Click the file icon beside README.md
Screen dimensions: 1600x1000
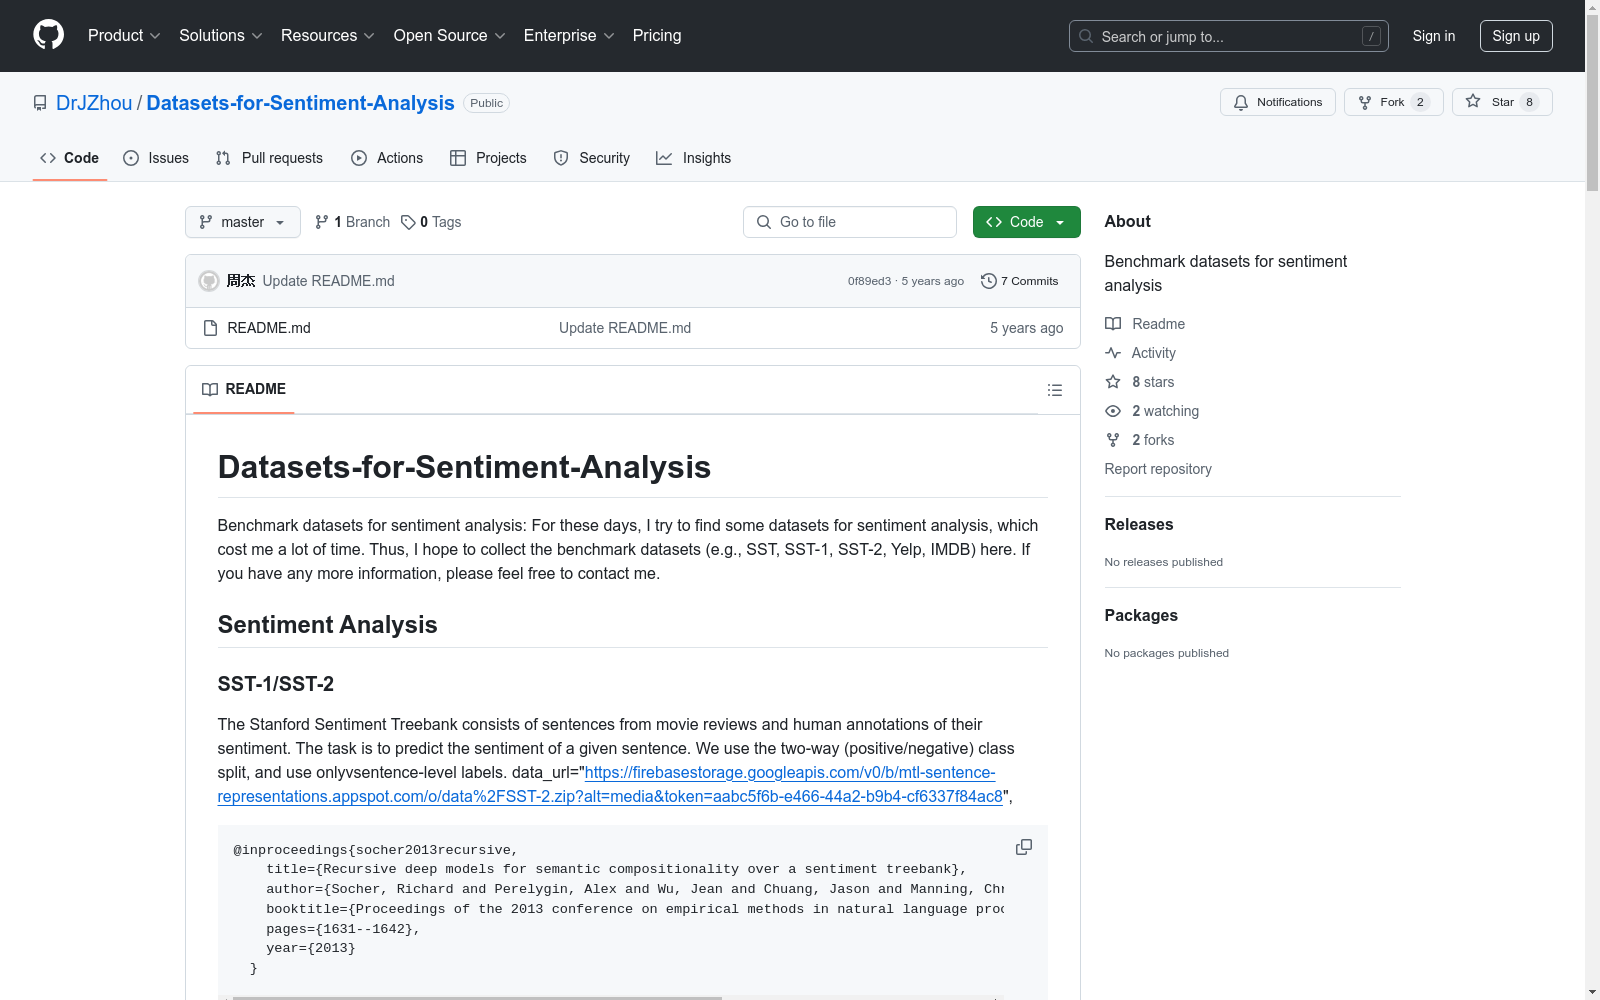point(210,328)
